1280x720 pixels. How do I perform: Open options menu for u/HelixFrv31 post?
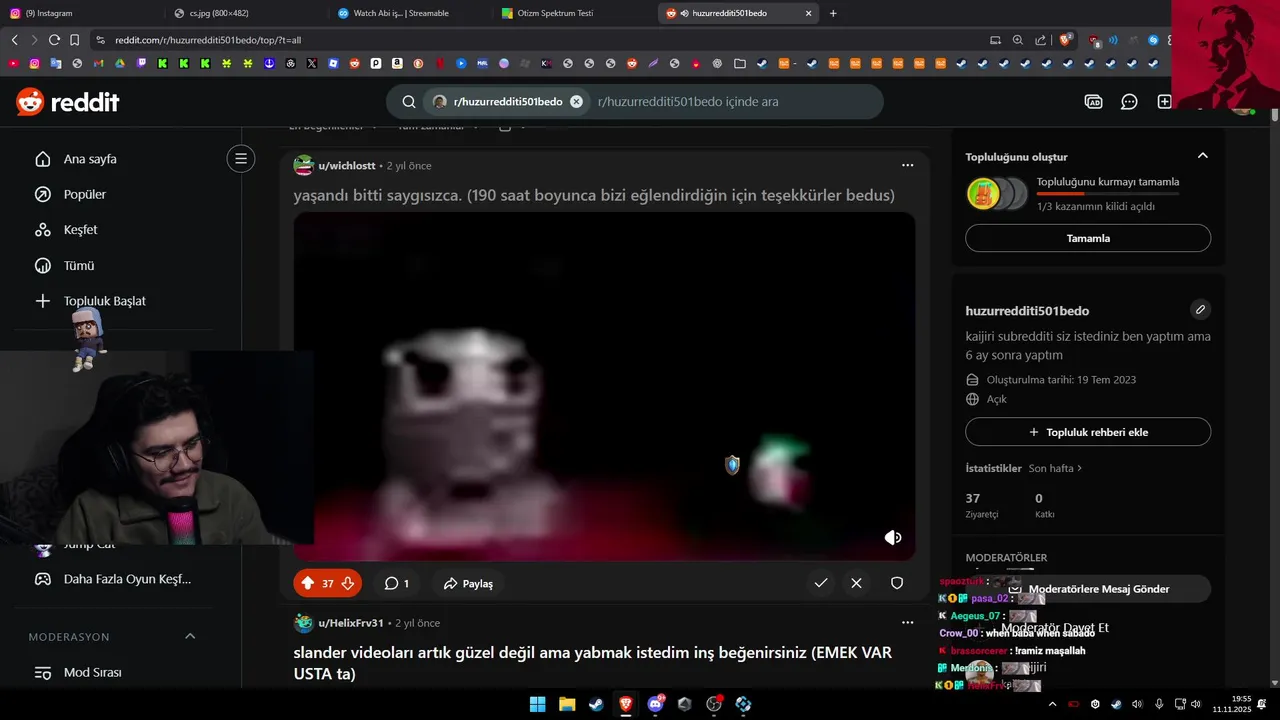click(907, 622)
